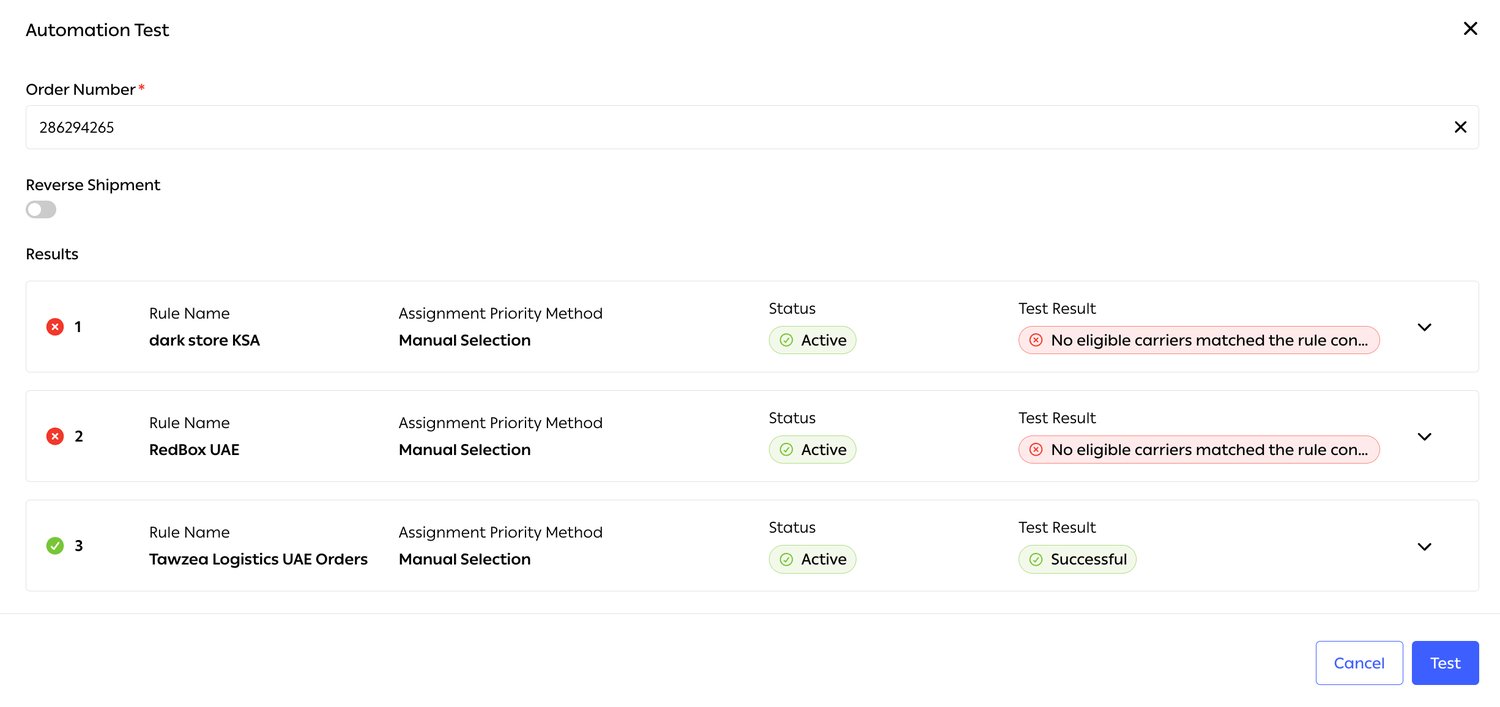Click Manual Selection in the RedBox UAE row
Viewport: 1500px width, 707px height.
coord(465,450)
